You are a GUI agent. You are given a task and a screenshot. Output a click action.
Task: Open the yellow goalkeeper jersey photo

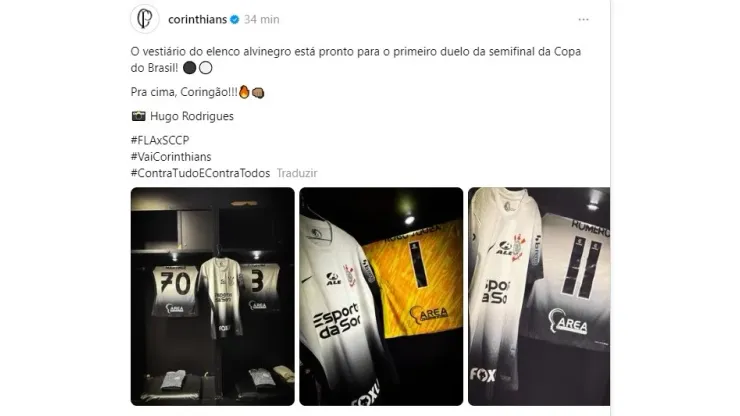pos(381,297)
